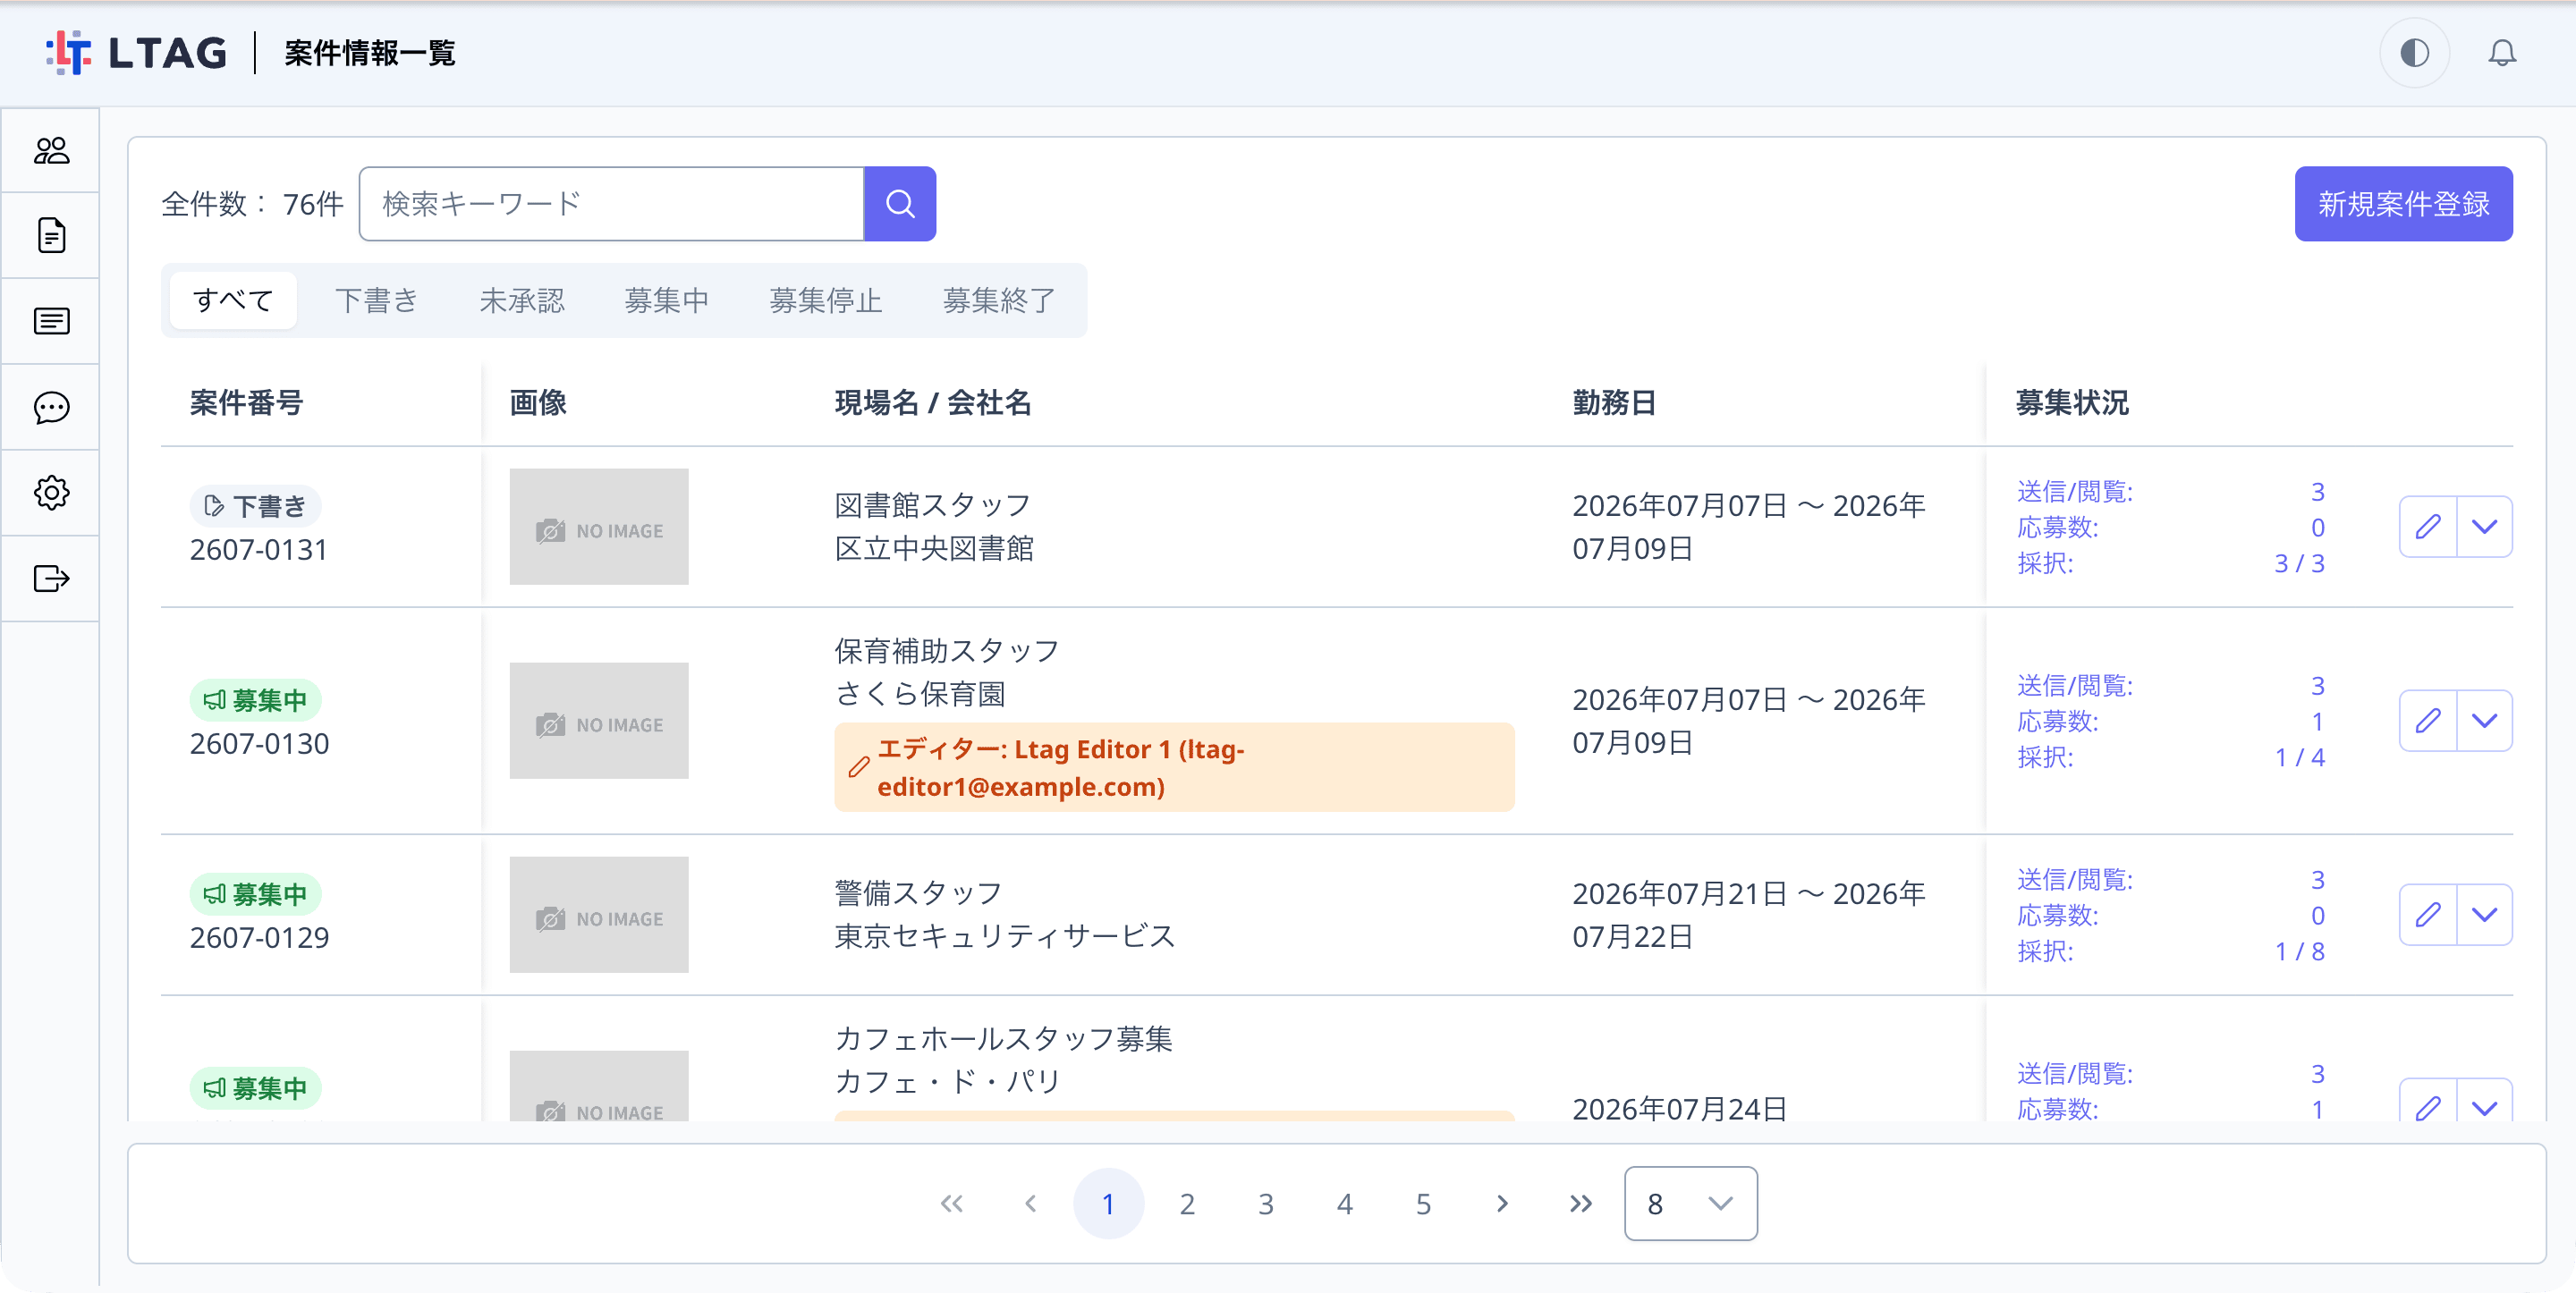
Task: Expand actions chevron for job 2607-0130
Action: [2484, 720]
